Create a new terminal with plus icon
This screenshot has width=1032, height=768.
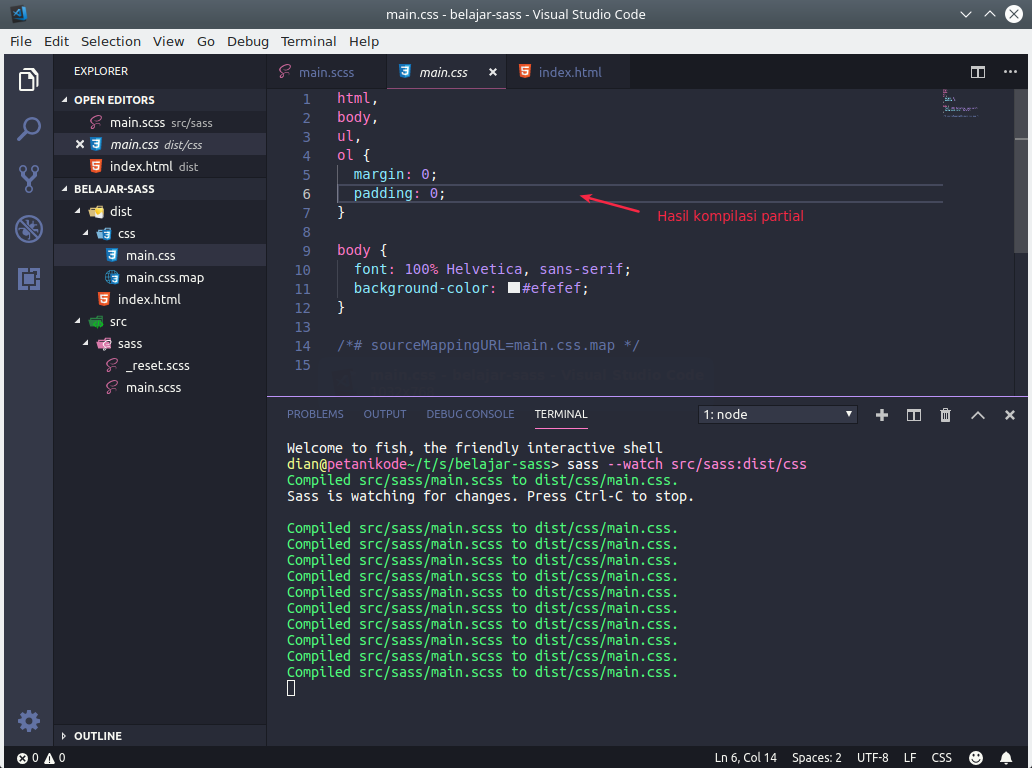pos(882,415)
